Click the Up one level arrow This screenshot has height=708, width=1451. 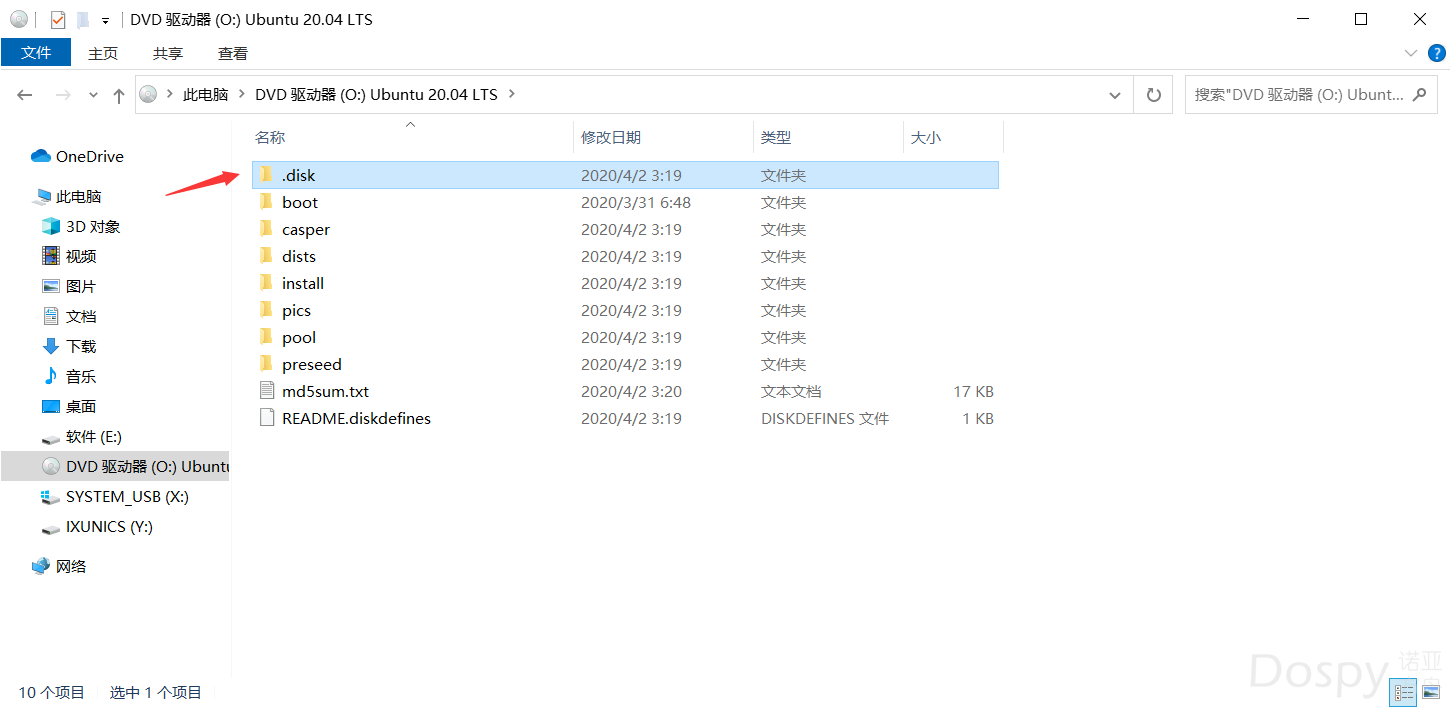tap(119, 95)
